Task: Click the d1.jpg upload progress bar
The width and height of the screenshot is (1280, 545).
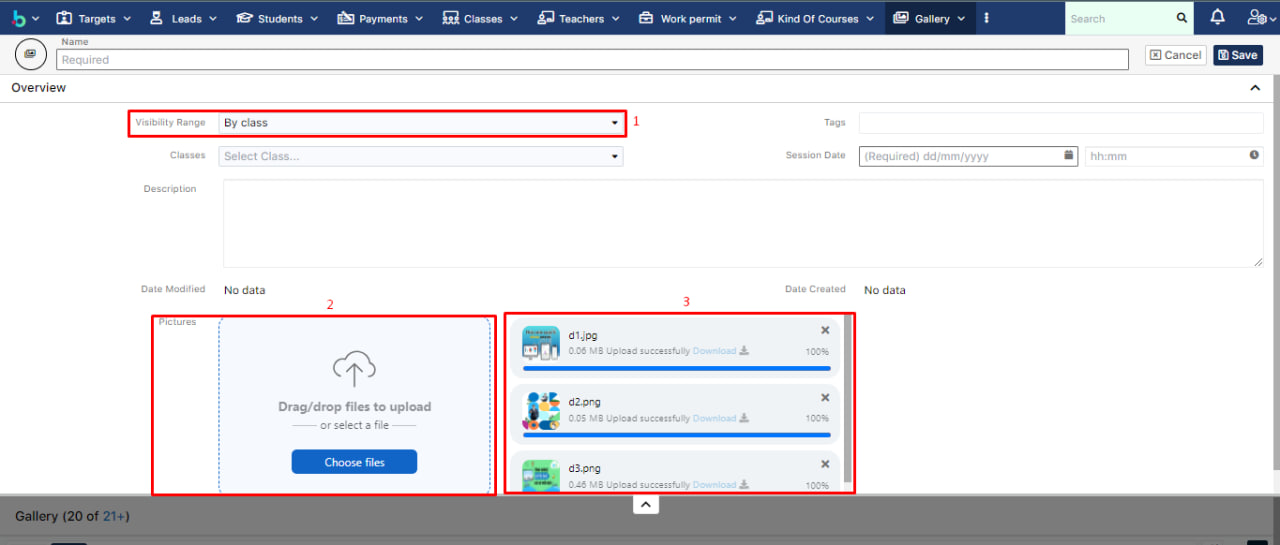Action: point(676,368)
